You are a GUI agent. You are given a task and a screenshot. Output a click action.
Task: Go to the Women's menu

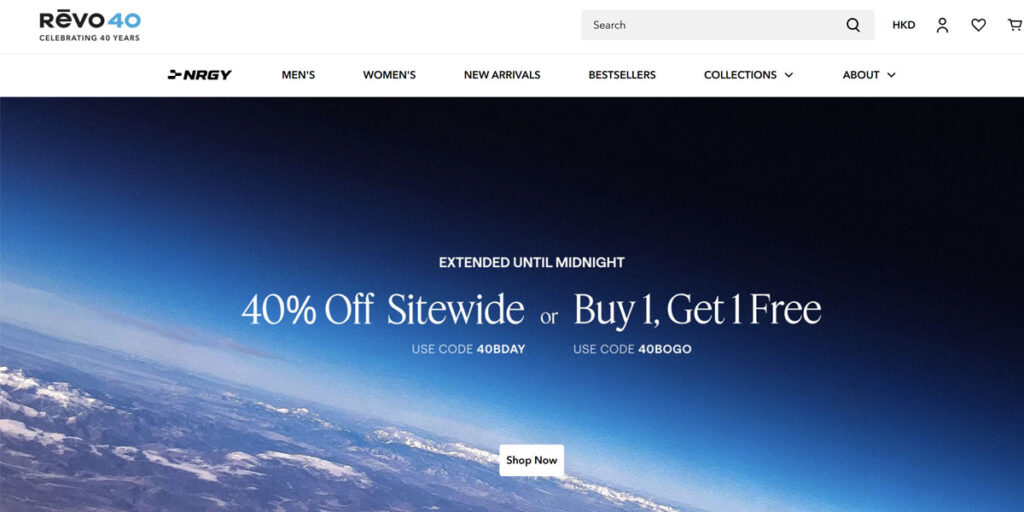[x=389, y=75]
